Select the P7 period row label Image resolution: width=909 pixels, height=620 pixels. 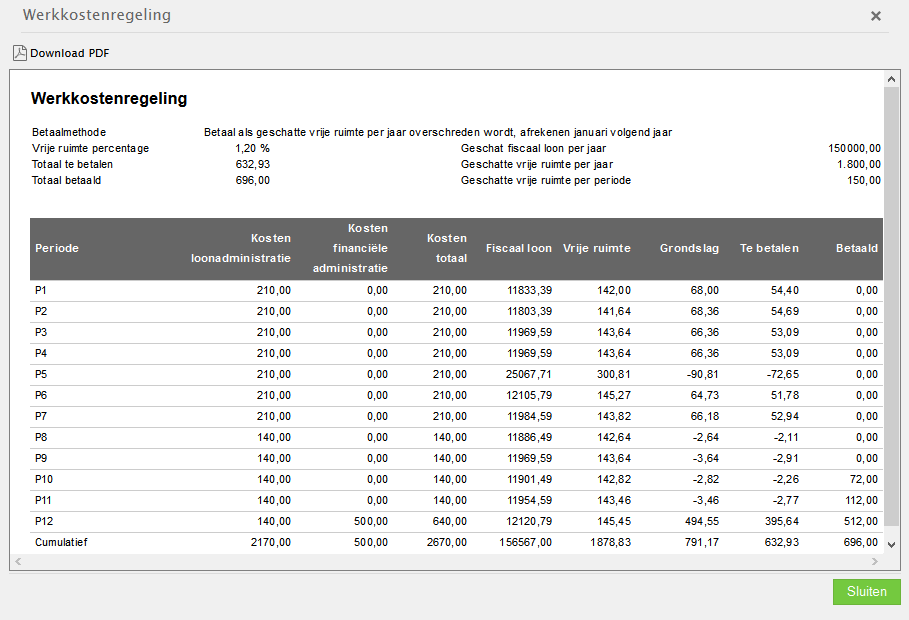[41, 416]
